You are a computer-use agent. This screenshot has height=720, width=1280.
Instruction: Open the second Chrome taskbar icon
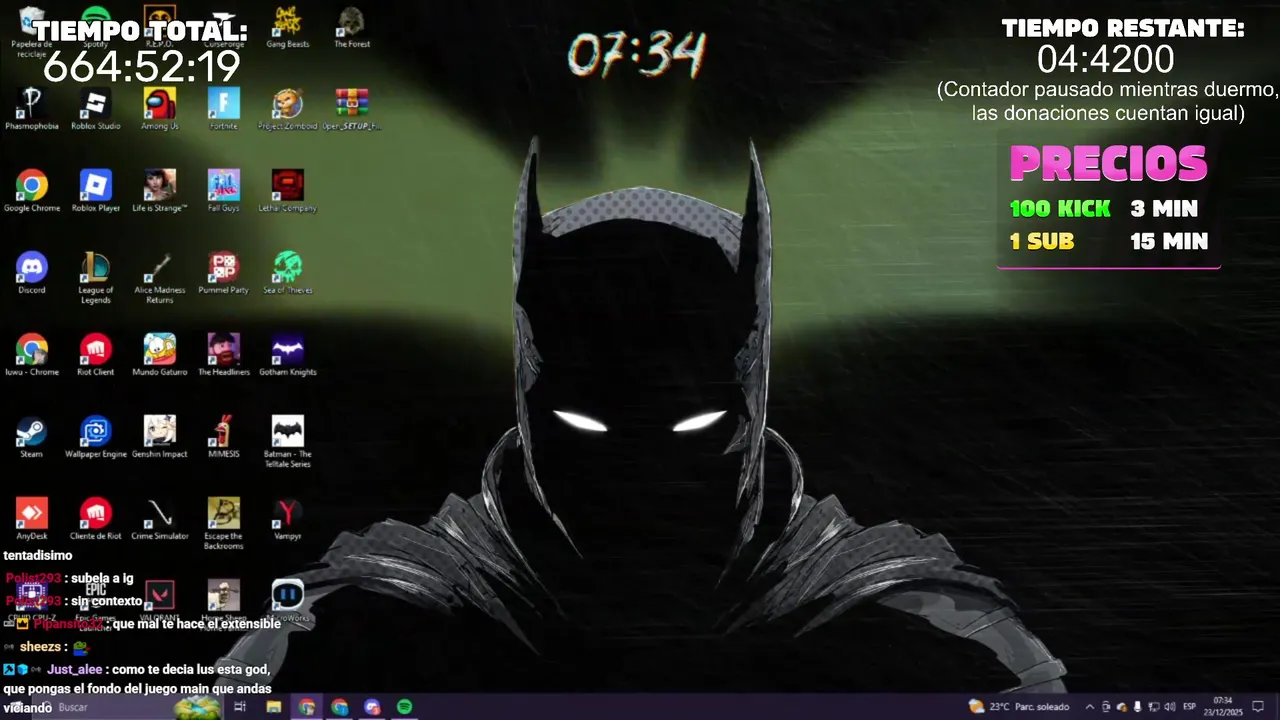[x=340, y=707]
